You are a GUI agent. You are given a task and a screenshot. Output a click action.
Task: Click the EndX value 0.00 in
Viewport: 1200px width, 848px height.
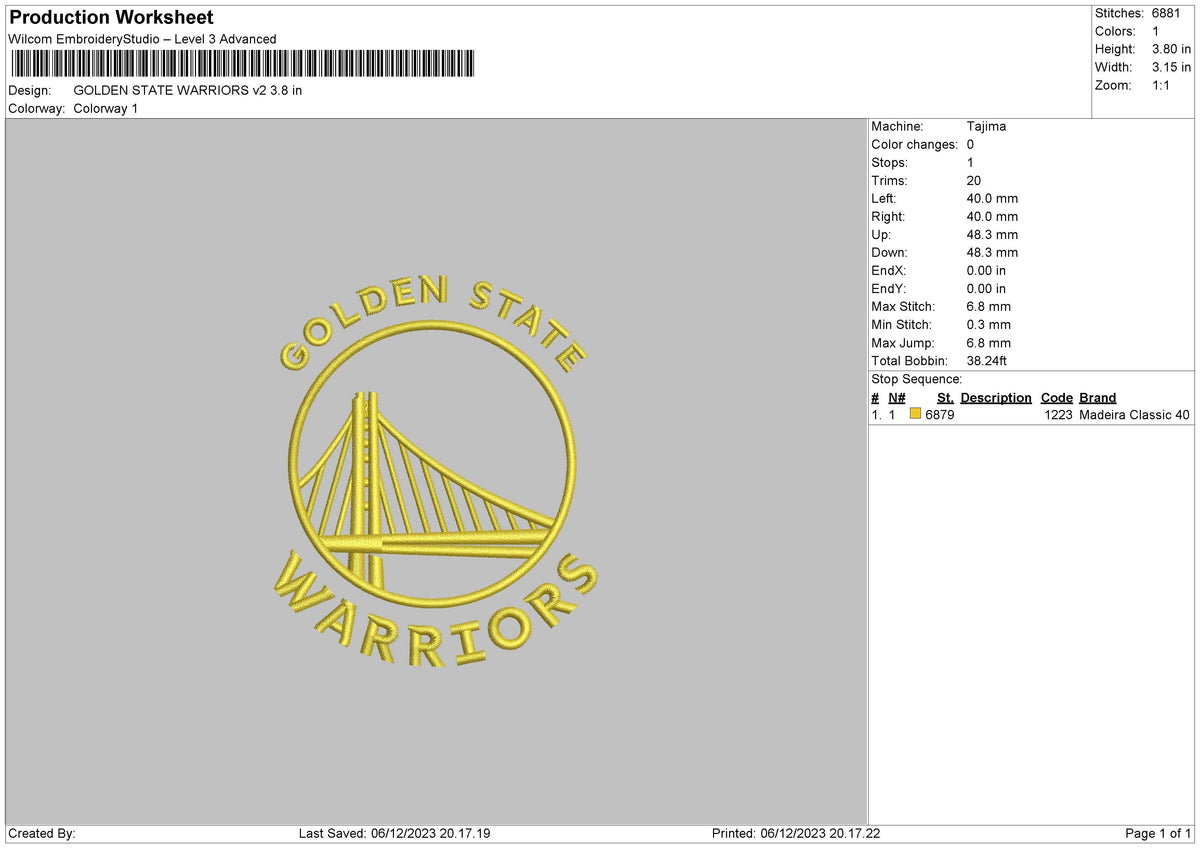[986, 270]
